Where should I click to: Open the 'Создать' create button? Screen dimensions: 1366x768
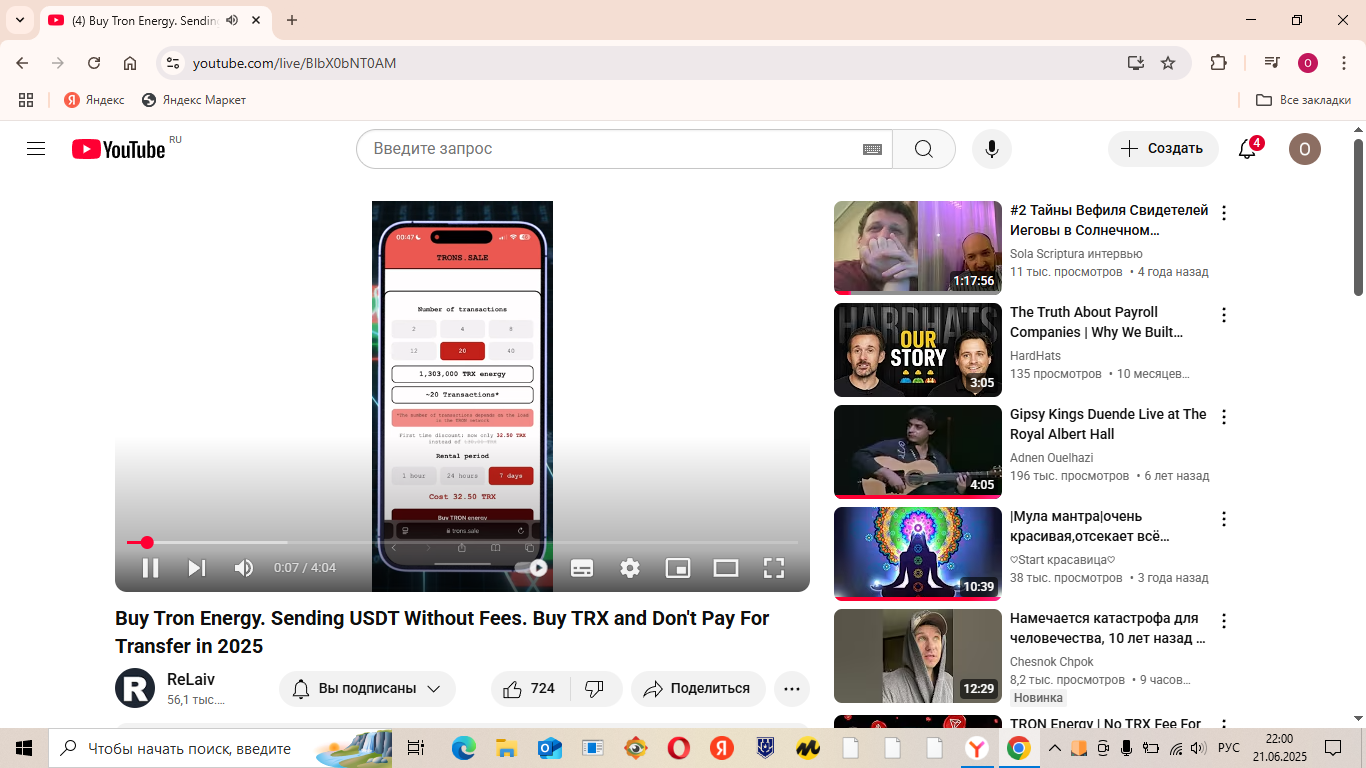[1163, 149]
